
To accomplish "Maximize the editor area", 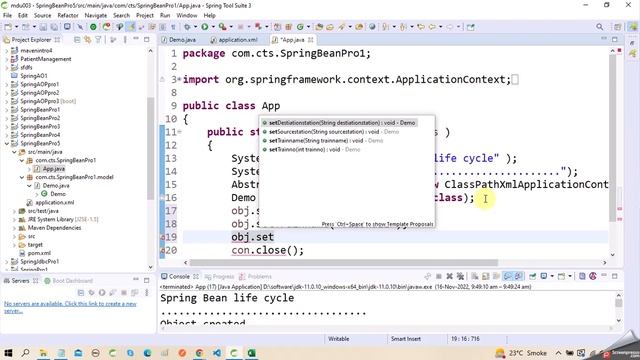I will (x=615, y=40).
